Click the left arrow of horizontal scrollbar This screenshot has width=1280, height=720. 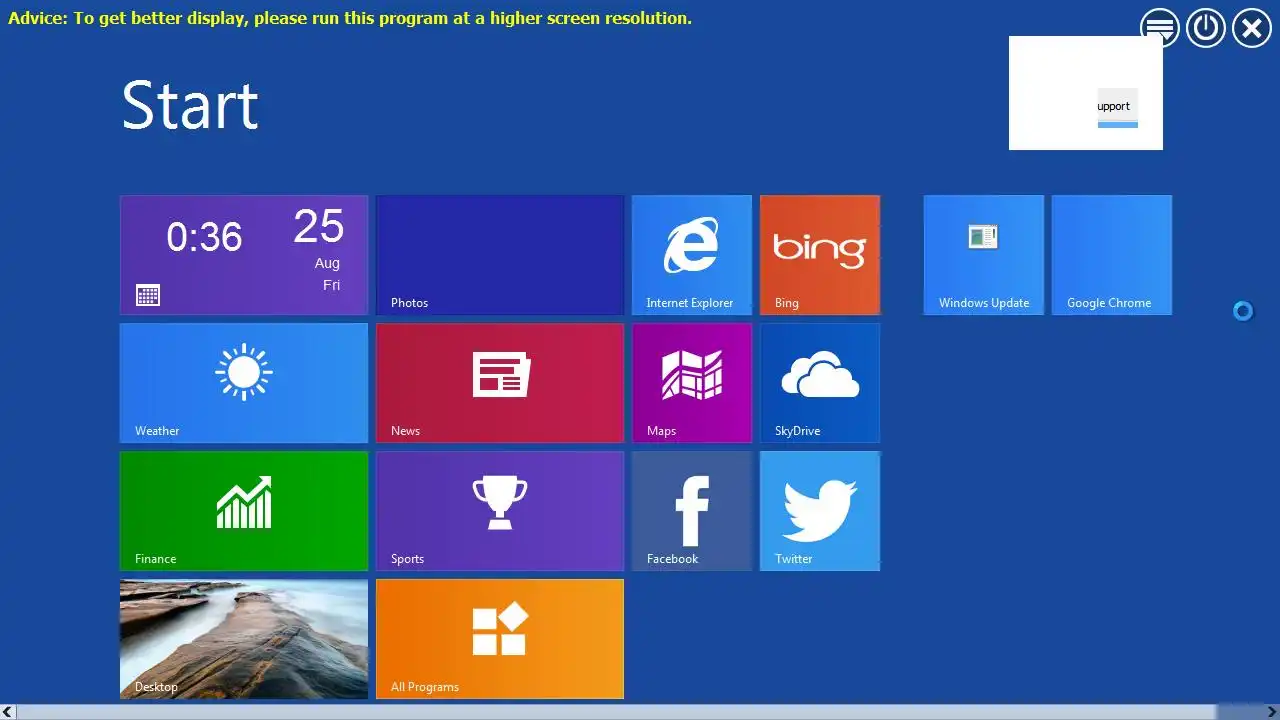tap(8, 712)
